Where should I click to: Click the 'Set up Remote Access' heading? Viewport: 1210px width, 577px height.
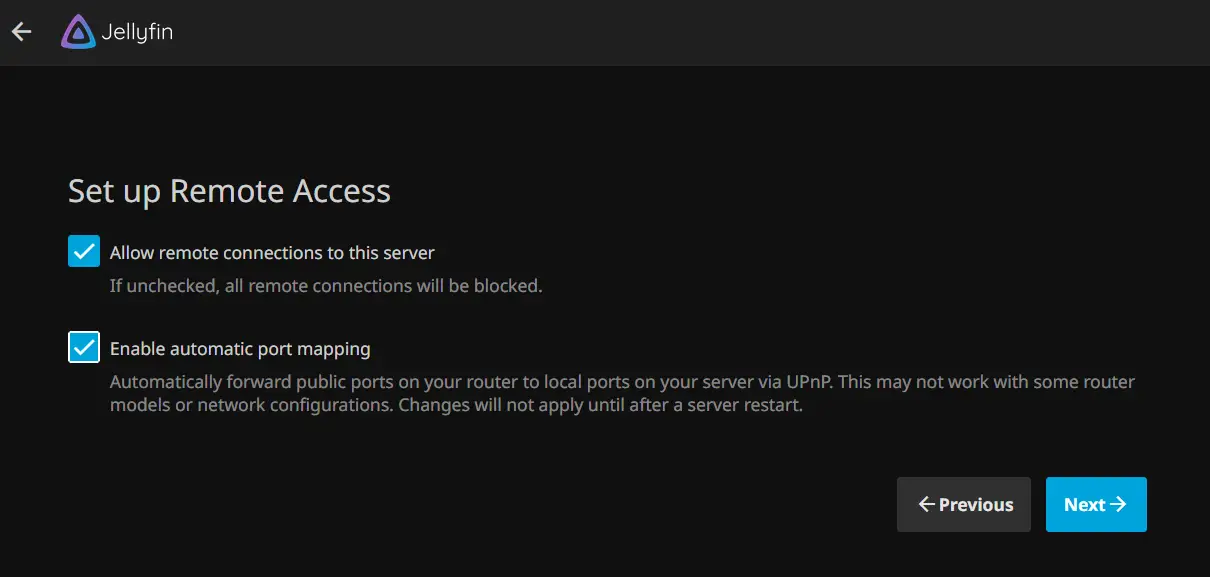tap(229, 191)
